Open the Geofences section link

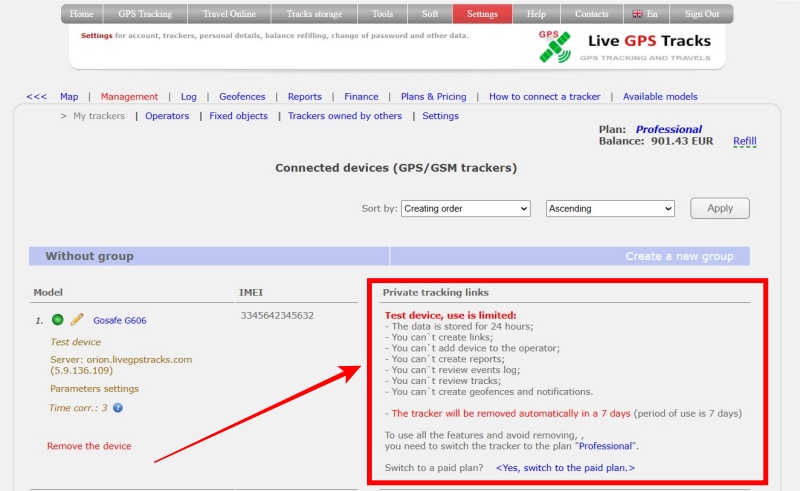click(242, 97)
